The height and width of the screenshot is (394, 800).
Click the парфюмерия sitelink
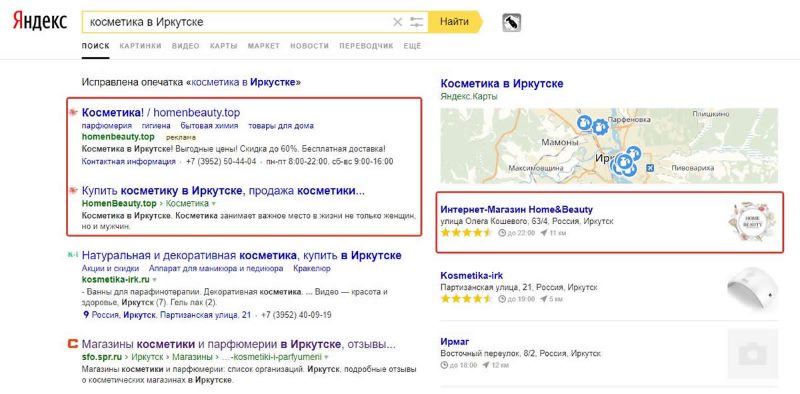(107, 126)
